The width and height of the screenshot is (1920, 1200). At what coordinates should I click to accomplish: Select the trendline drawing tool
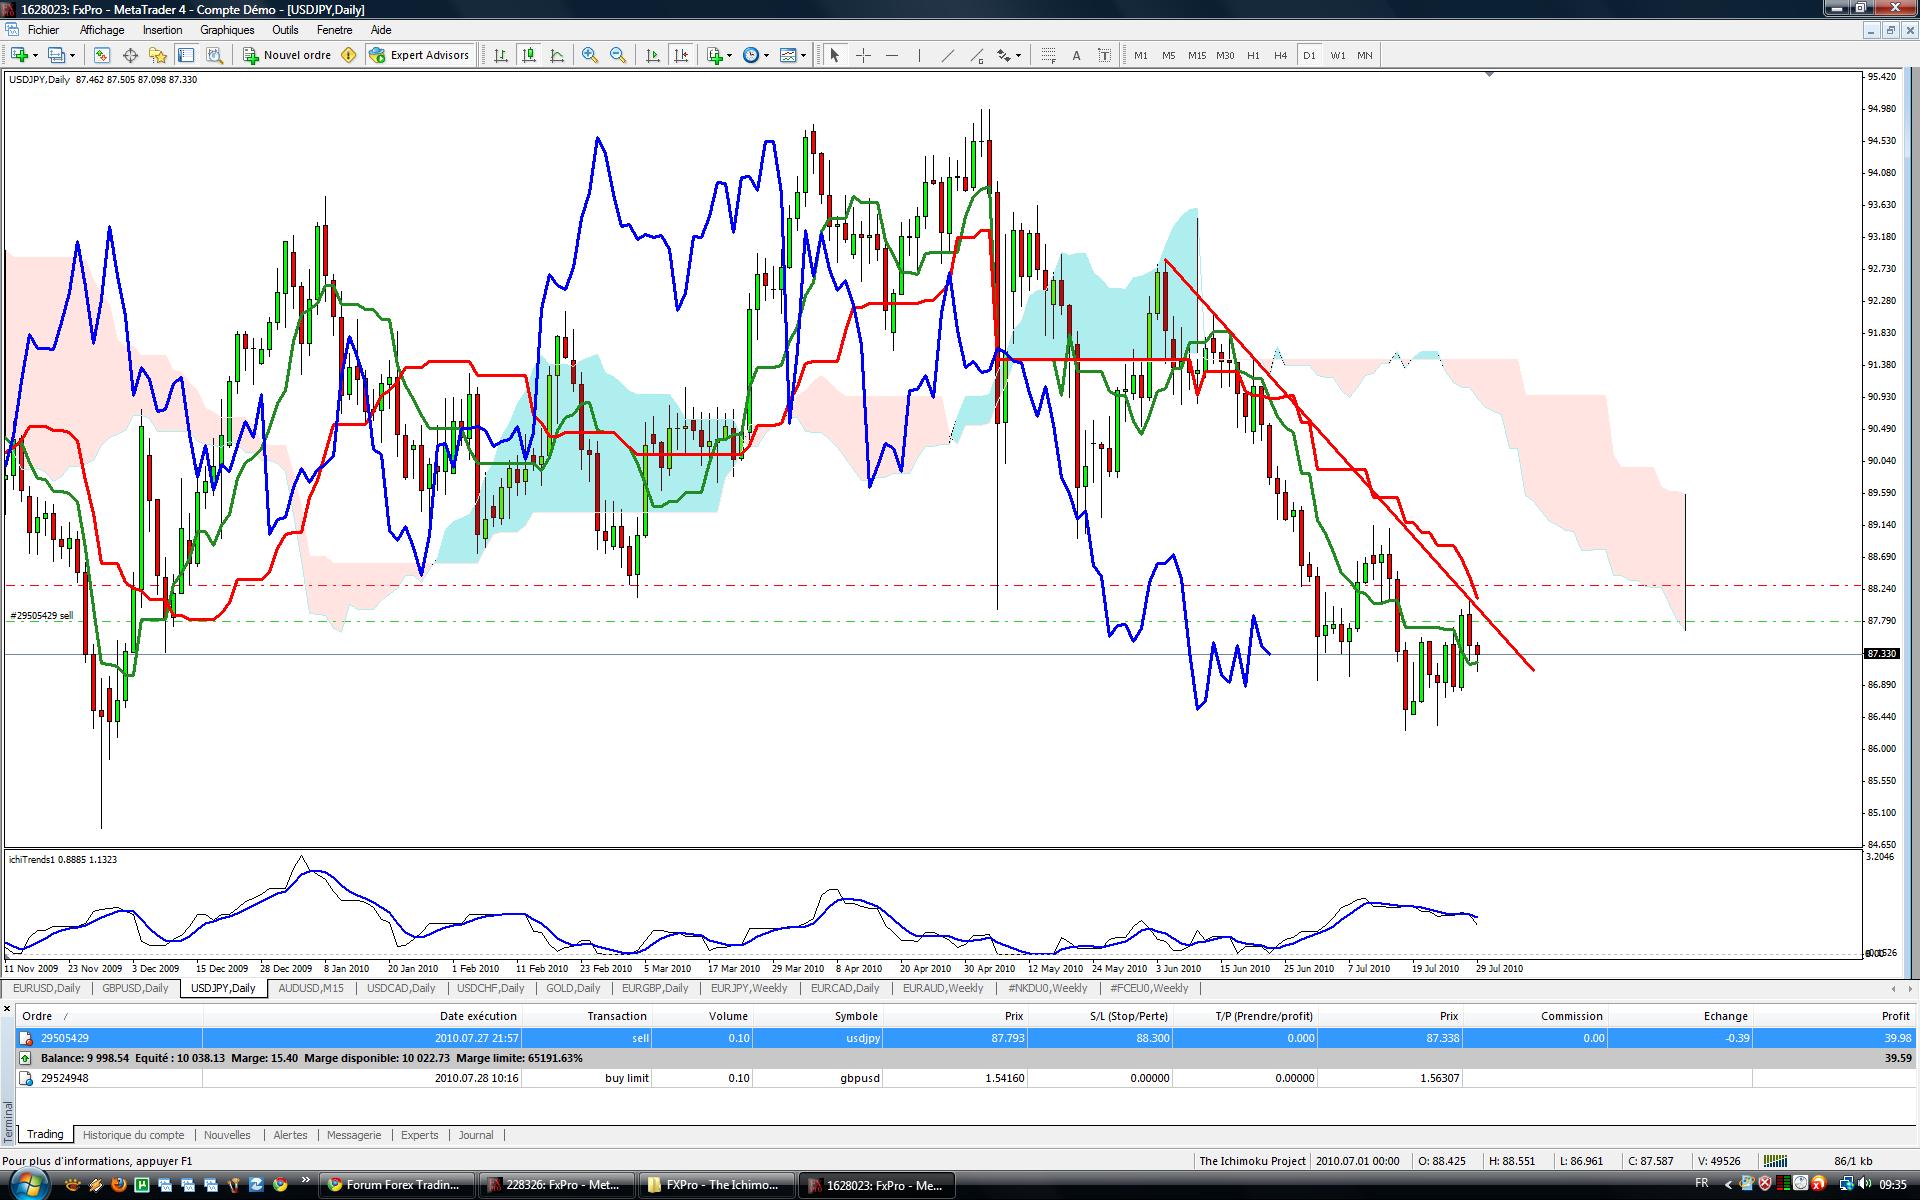click(947, 55)
